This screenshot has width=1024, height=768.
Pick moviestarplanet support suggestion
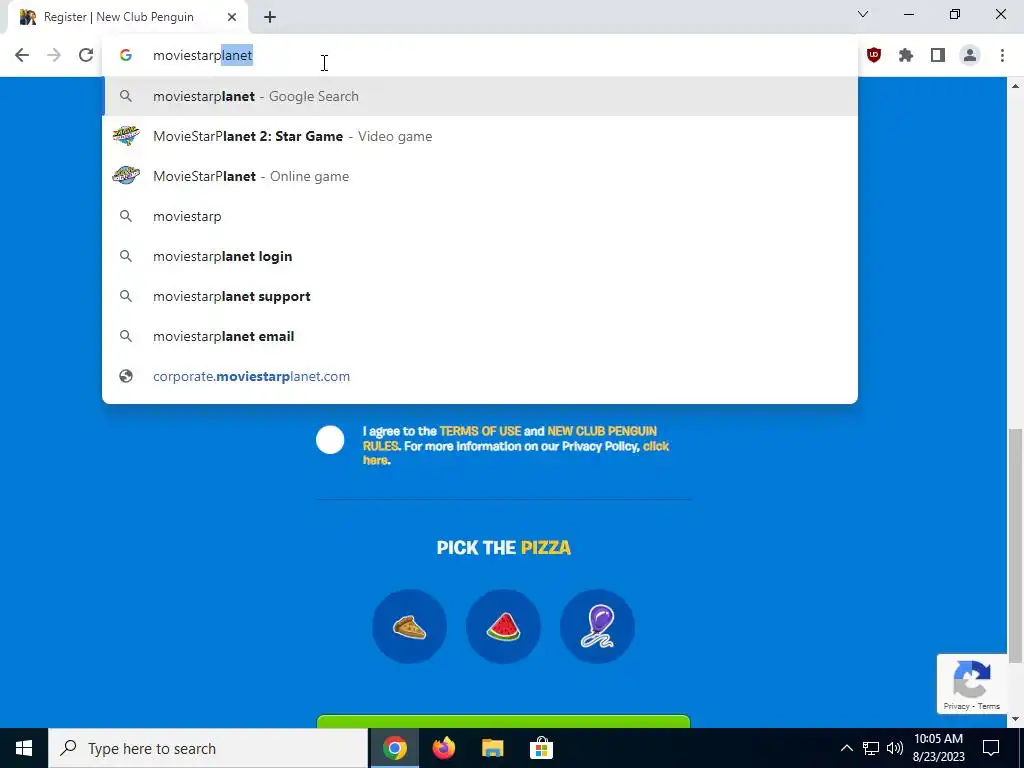click(x=480, y=296)
